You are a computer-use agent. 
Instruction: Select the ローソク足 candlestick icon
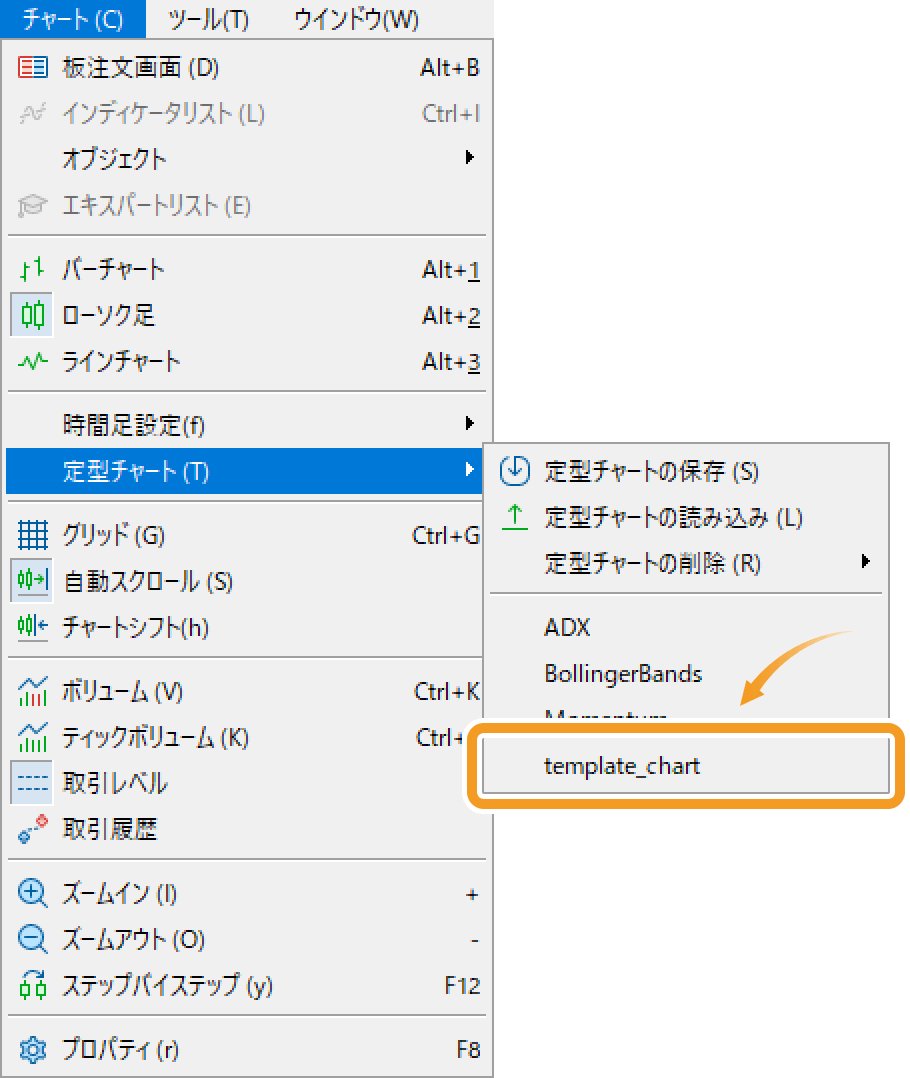tap(32, 315)
